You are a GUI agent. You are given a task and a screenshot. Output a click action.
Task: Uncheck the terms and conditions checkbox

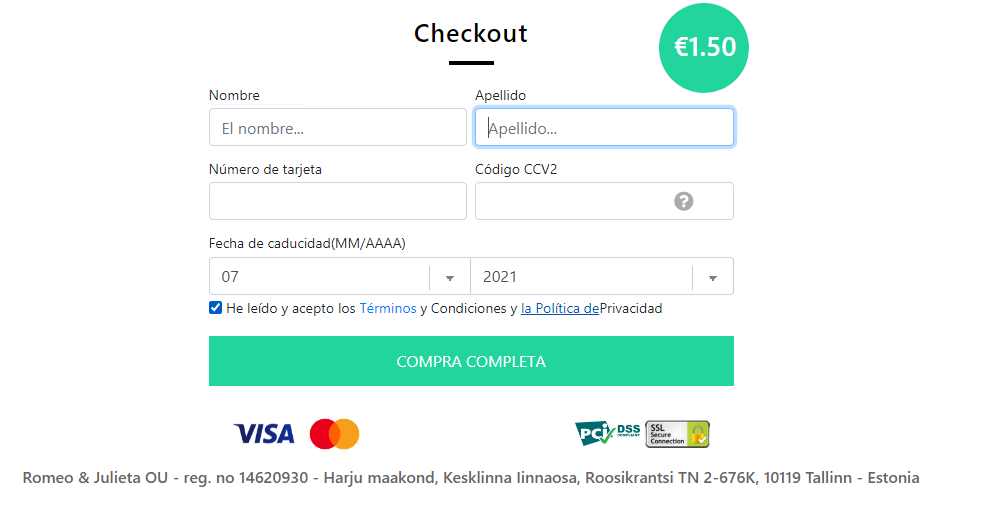(215, 308)
